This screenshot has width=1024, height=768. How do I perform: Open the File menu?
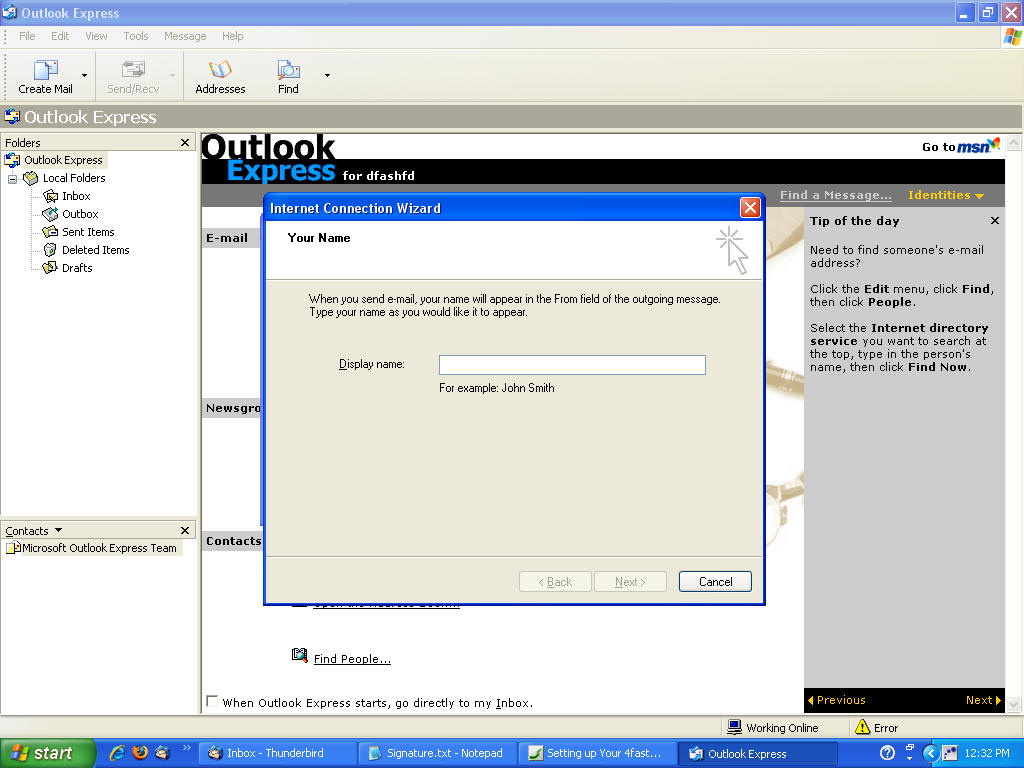tap(27, 36)
